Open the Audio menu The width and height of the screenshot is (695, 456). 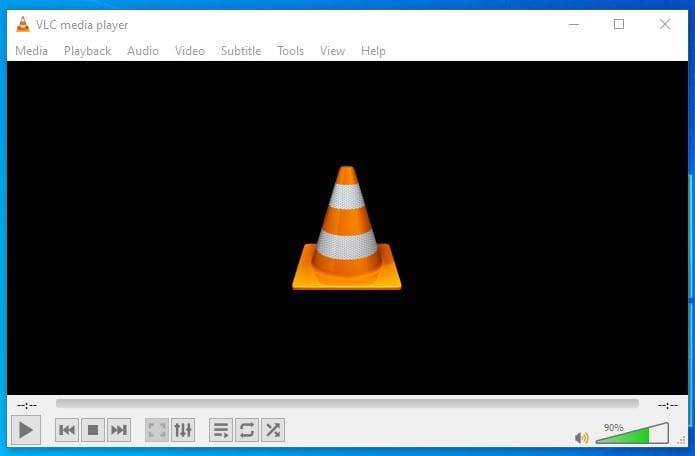[x=143, y=51]
